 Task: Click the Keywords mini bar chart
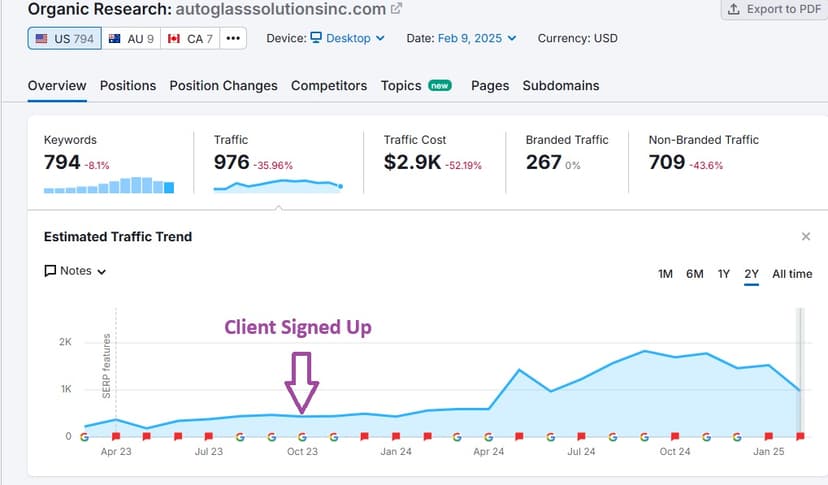(x=109, y=185)
